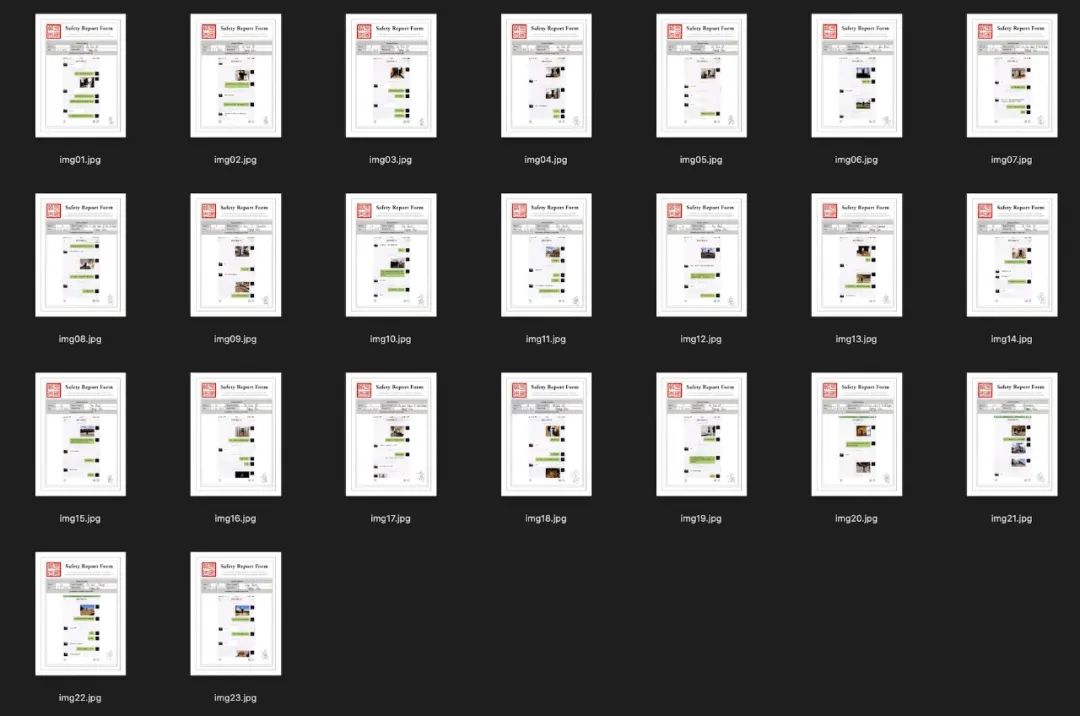Select the img03.jpg thumbnail

coord(391,76)
